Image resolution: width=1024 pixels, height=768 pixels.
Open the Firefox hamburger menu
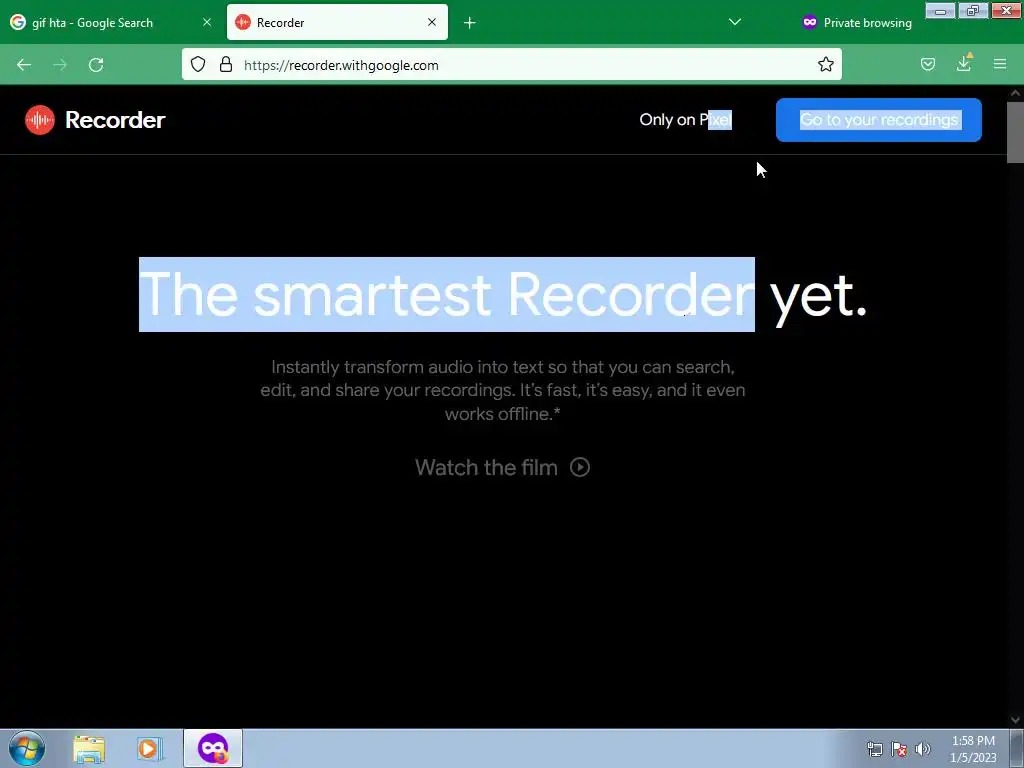[x=1000, y=64]
